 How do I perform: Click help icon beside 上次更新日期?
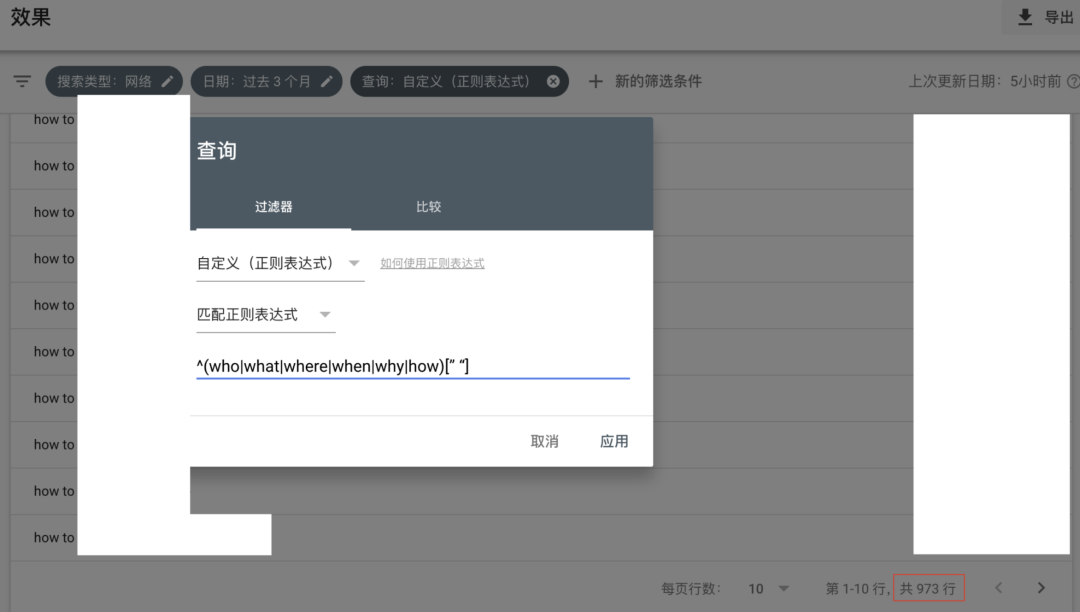pyautogui.click(x=1073, y=82)
